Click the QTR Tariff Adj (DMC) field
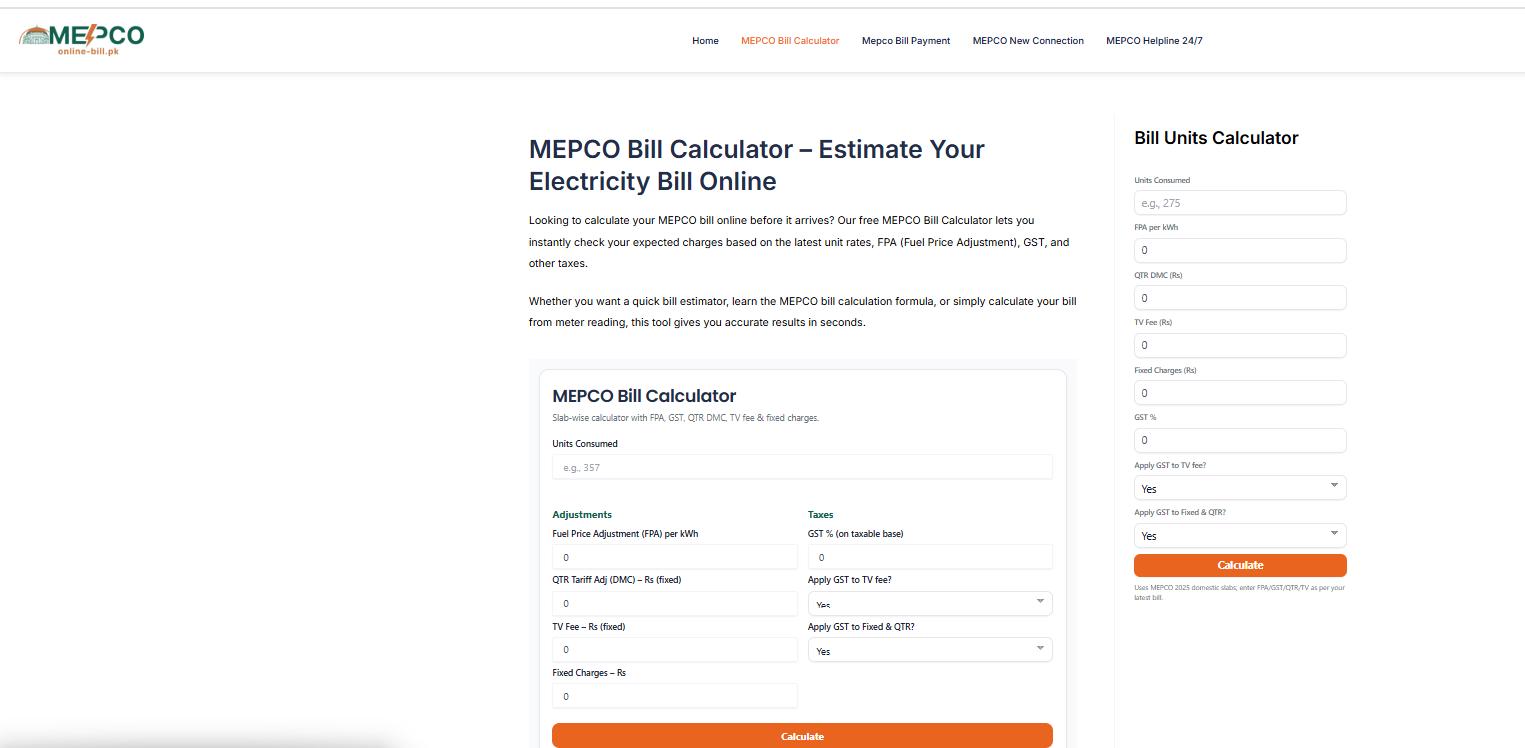Screen dimensions: 1525x748 click(675, 603)
